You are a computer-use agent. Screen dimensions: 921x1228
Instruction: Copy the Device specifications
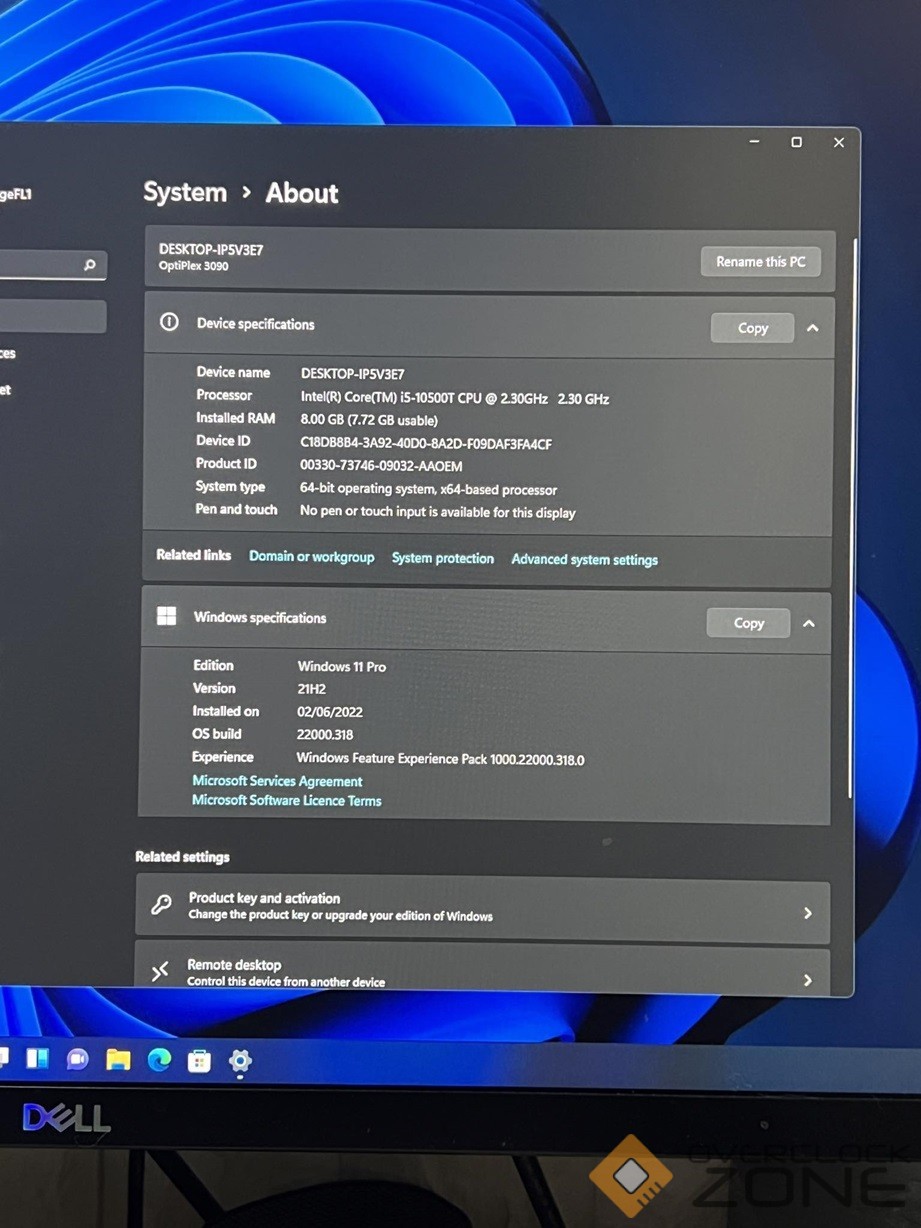coord(752,328)
